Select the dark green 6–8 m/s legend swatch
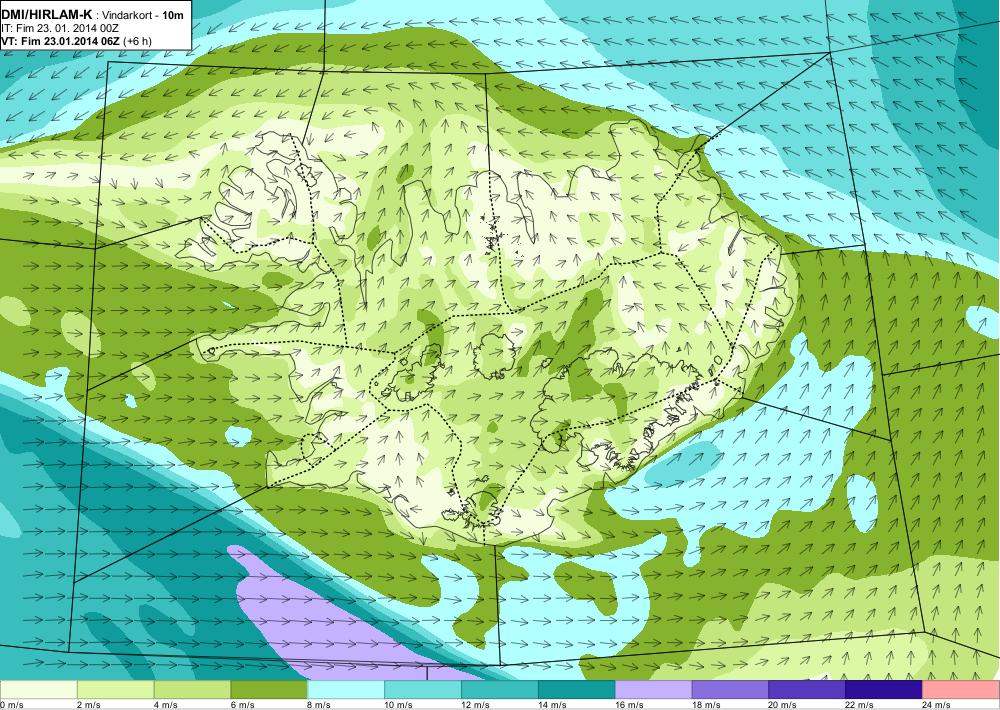The width and height of the screenshot is (1000, 710). coord(269,690)
